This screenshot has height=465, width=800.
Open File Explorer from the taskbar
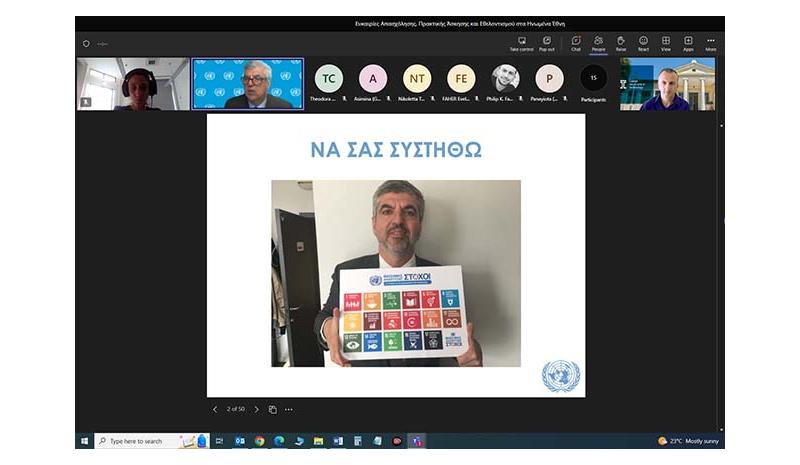[318, 441]
